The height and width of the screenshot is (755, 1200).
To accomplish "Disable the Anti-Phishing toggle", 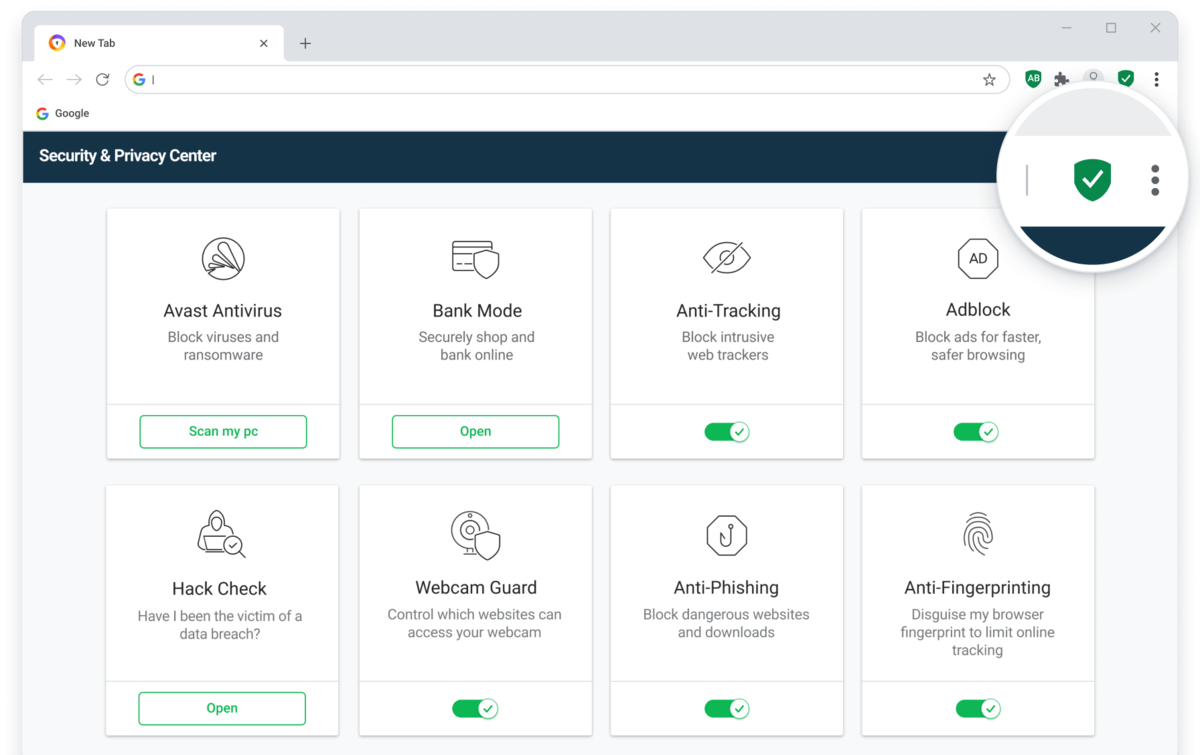I will tap(727, 709).
